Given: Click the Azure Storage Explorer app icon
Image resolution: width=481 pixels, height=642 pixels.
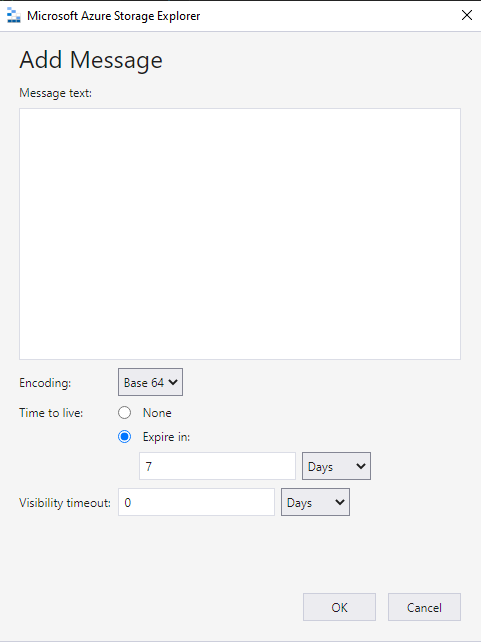Looking at the screenshot, I should point(14,16).
